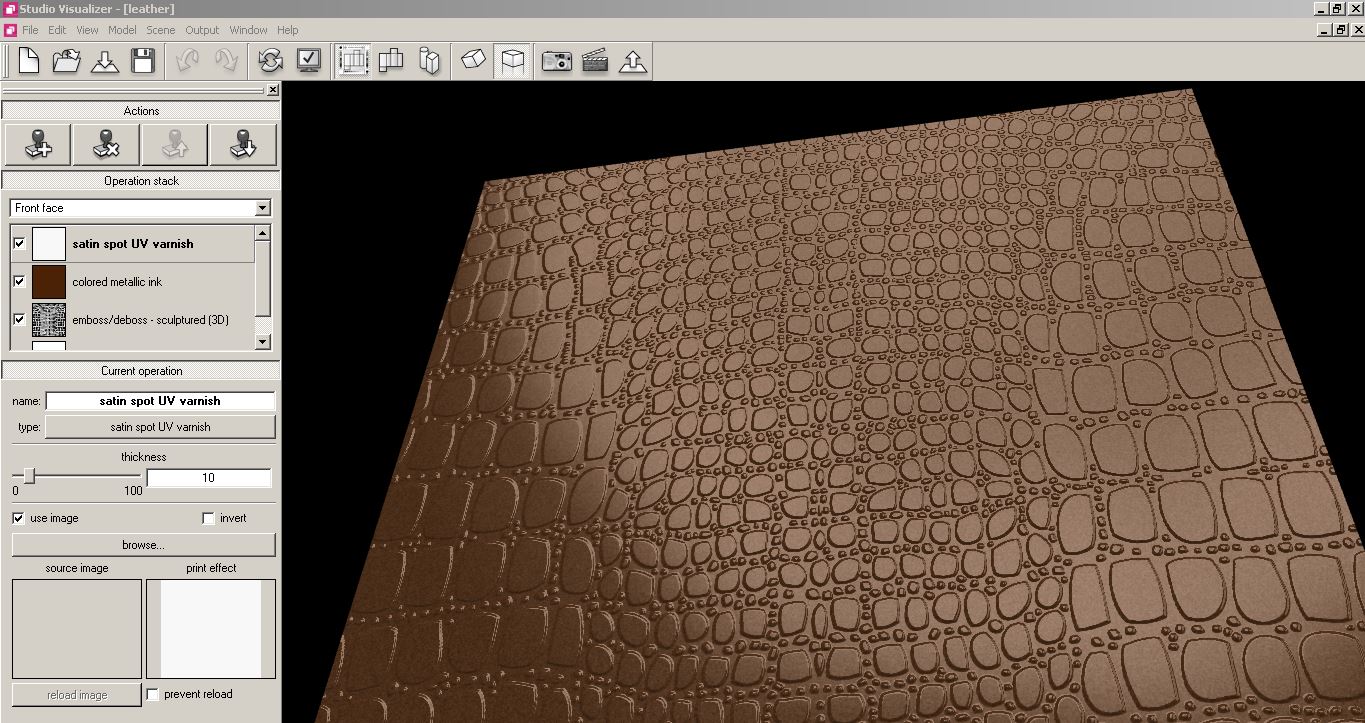Save the project with the floppy disk icon
1365x723 pixels.
[x=143, y=61]
